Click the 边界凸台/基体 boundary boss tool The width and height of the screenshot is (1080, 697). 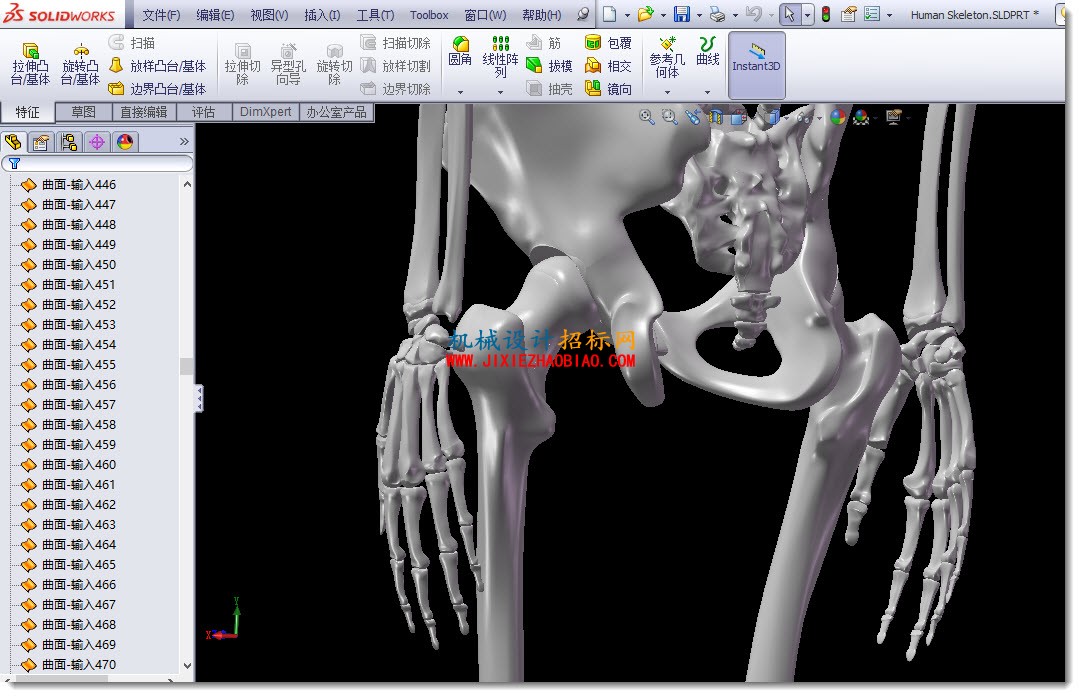pos(158,88)
